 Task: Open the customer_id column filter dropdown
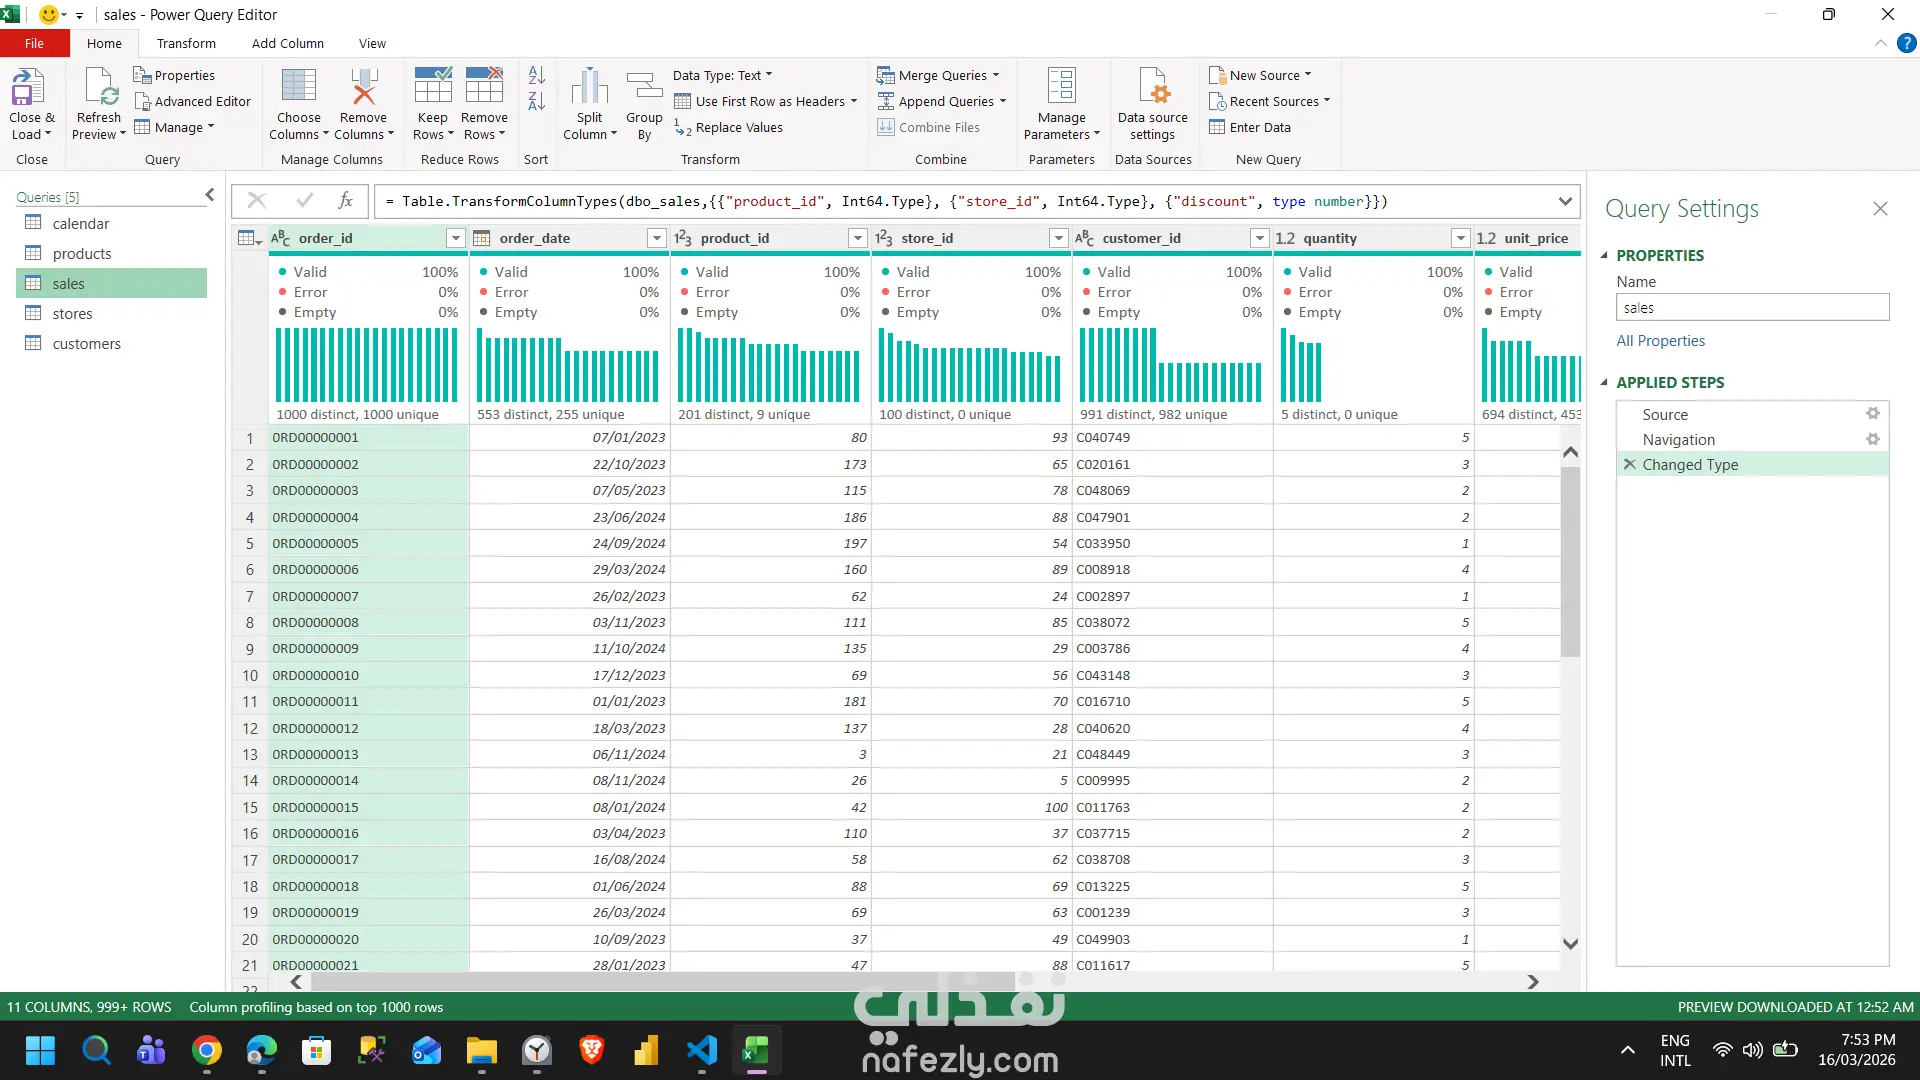coord(1259,238)
